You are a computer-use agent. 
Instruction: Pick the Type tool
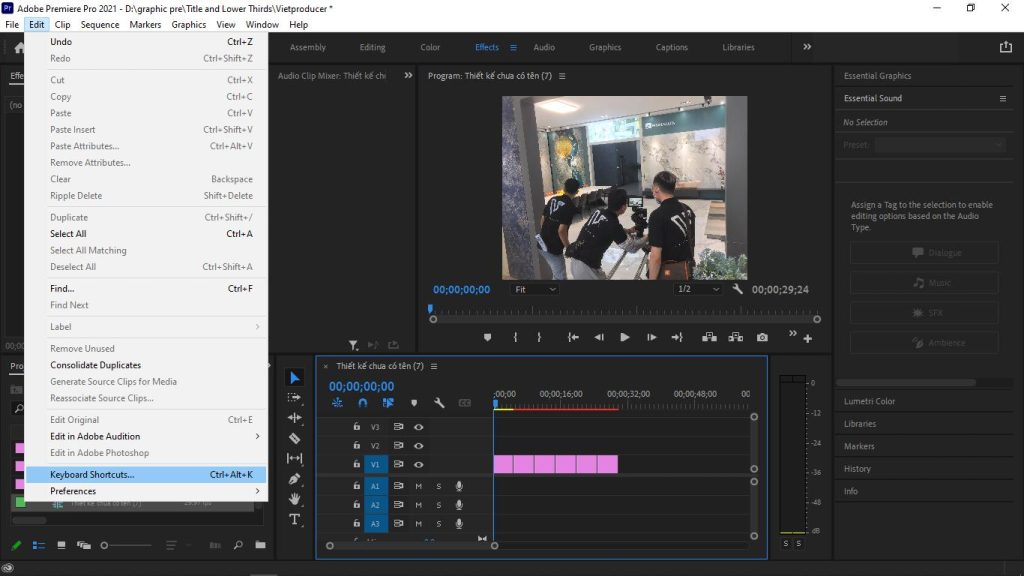pos(294,518)
